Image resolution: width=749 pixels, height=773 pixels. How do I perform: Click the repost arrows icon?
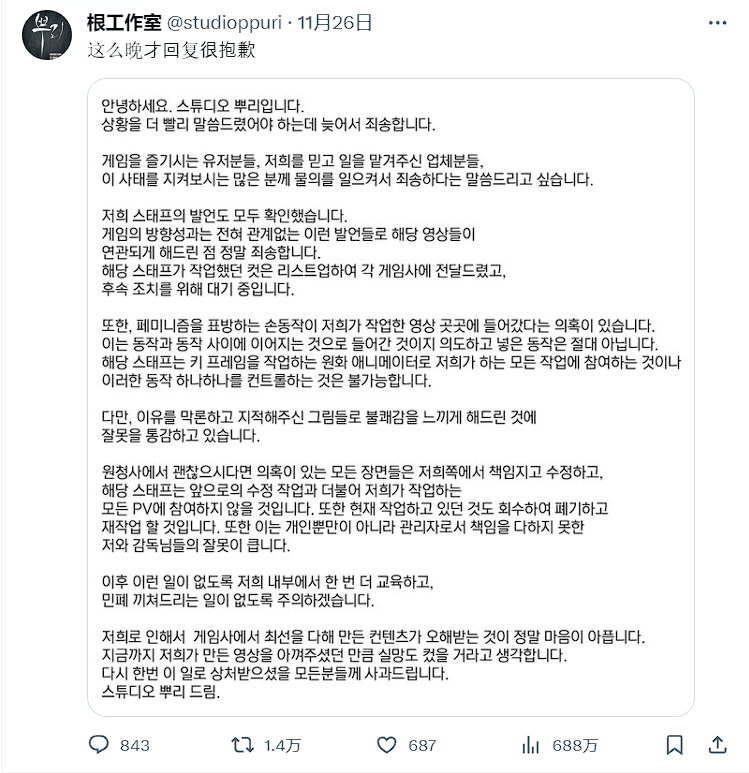pos(242,745)
